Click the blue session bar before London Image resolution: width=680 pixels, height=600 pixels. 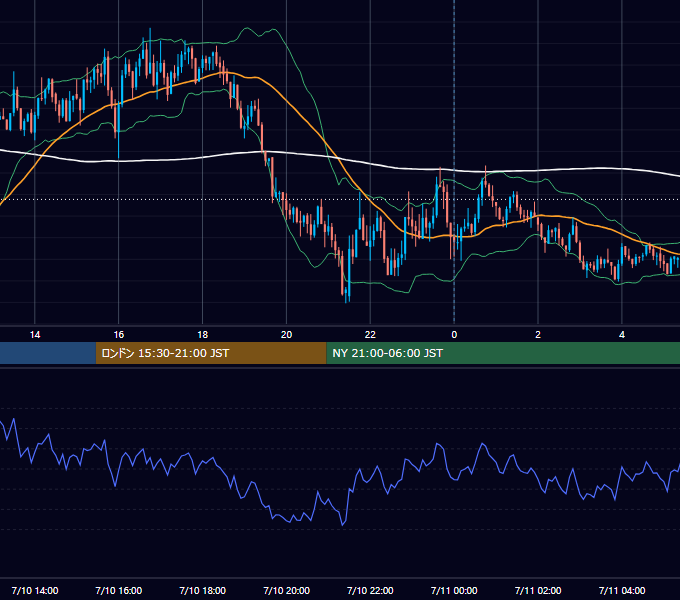48,353
